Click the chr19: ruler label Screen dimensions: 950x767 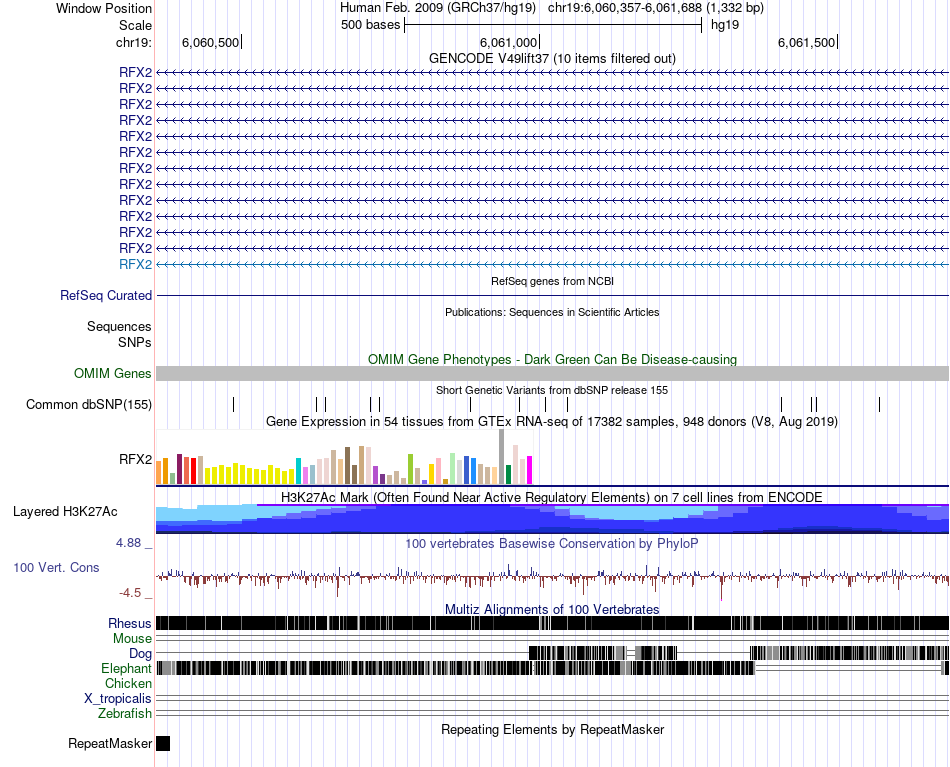(134, 42)
